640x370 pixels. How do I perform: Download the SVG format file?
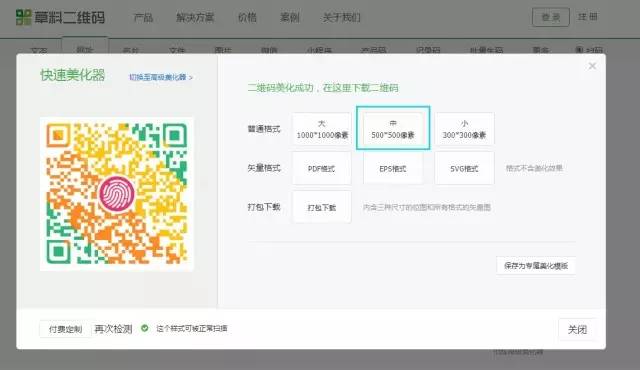tap(464, 168)
